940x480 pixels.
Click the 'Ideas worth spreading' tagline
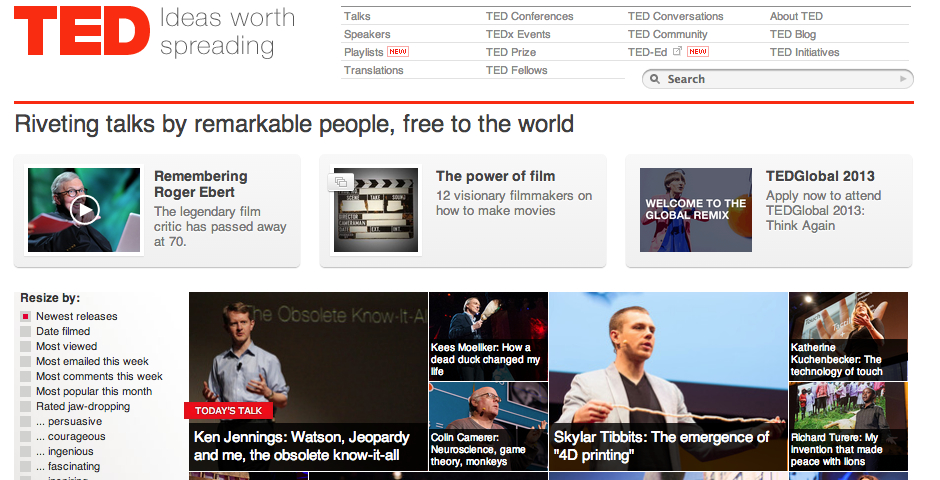(227, 32)
